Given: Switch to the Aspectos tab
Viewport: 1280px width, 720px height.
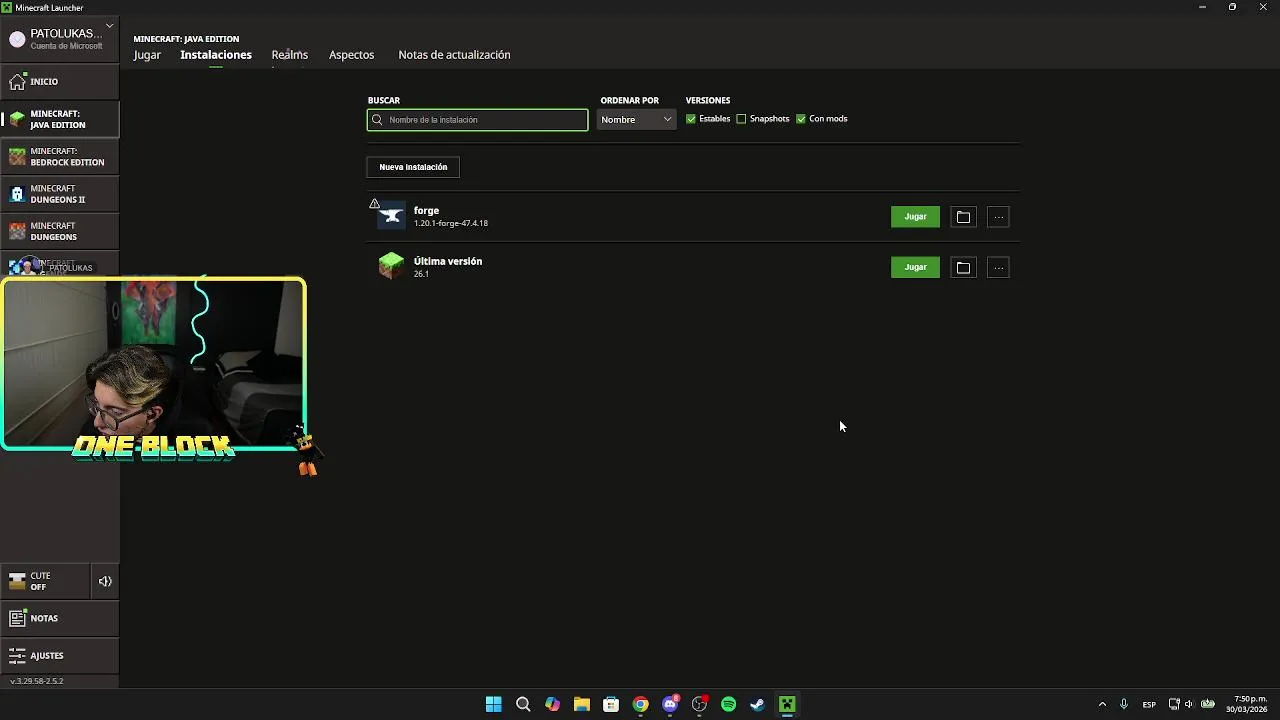Looking at the screenshot, I should 352,55.
